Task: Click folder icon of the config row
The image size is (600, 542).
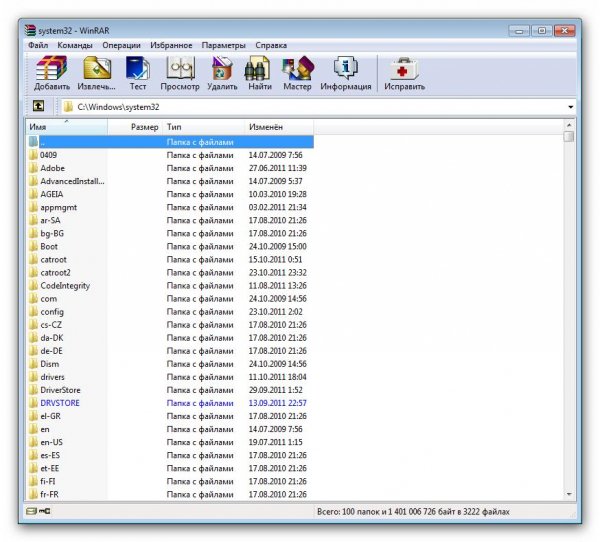Action: (x=33, y=312)
